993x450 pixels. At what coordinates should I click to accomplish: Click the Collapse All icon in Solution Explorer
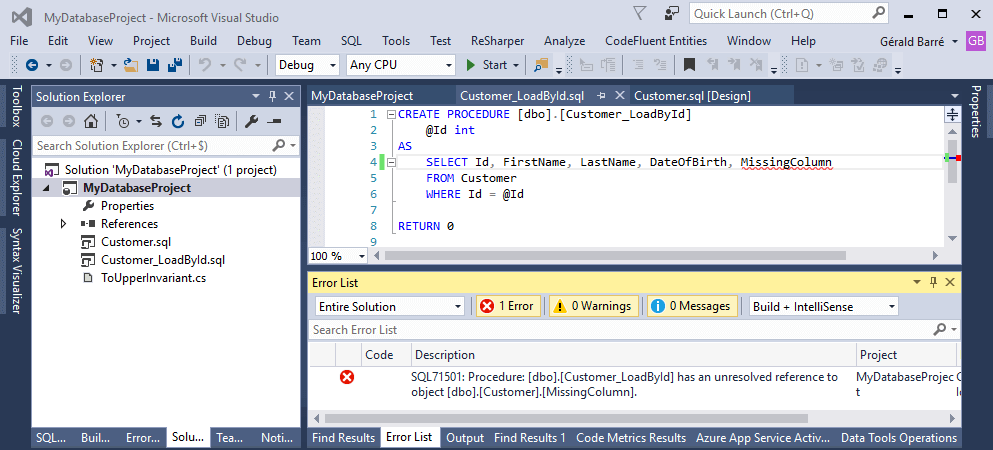pos(199,121)
